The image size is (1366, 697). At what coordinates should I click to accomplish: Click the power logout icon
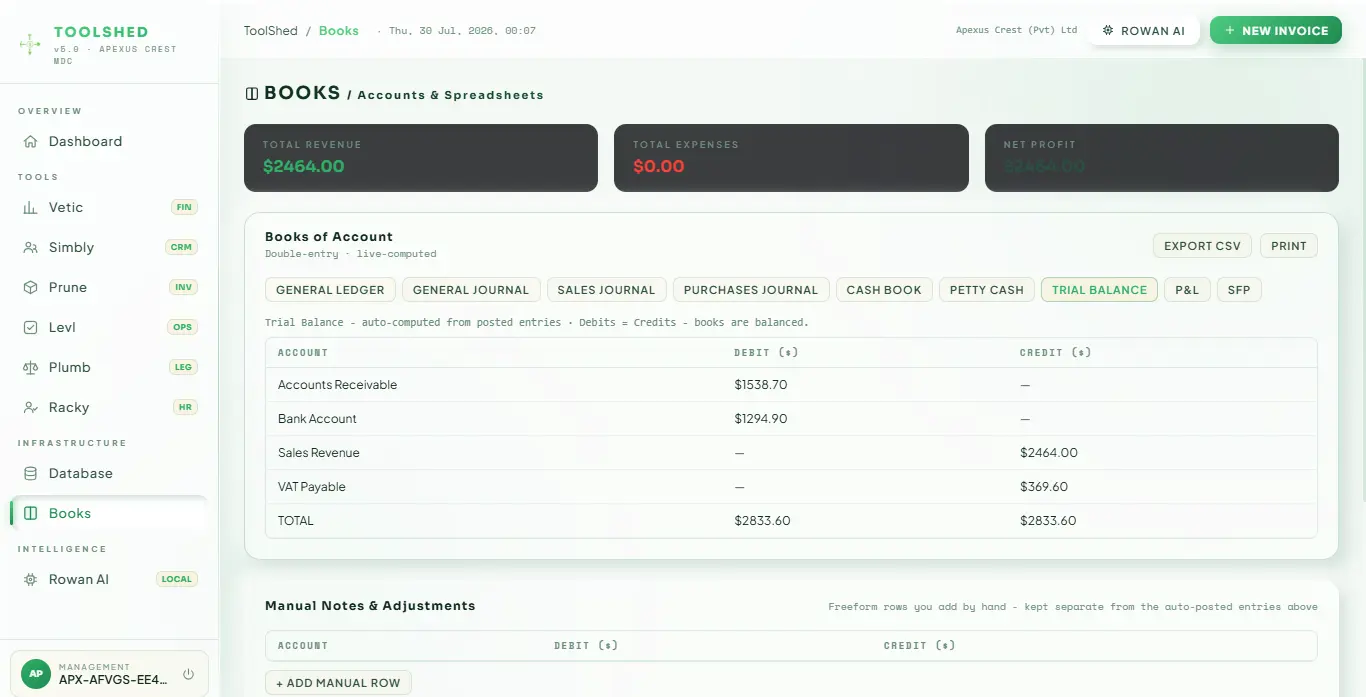coord(188,674)
